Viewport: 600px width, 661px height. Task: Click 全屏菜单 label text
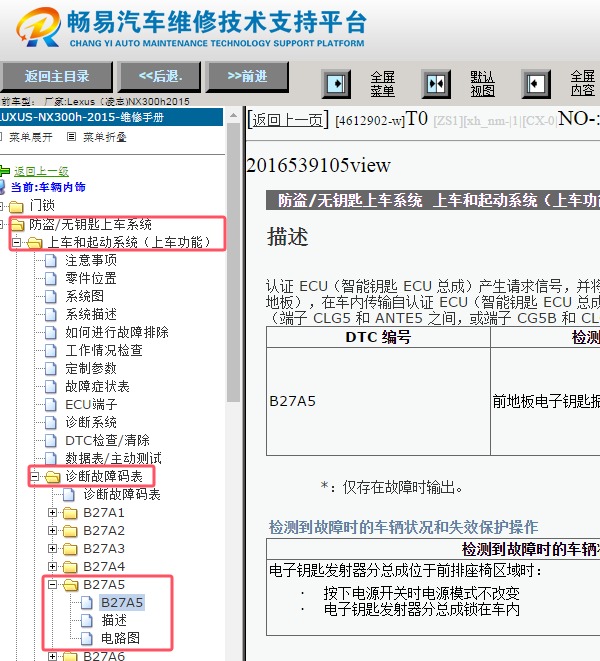click(382, 84)
